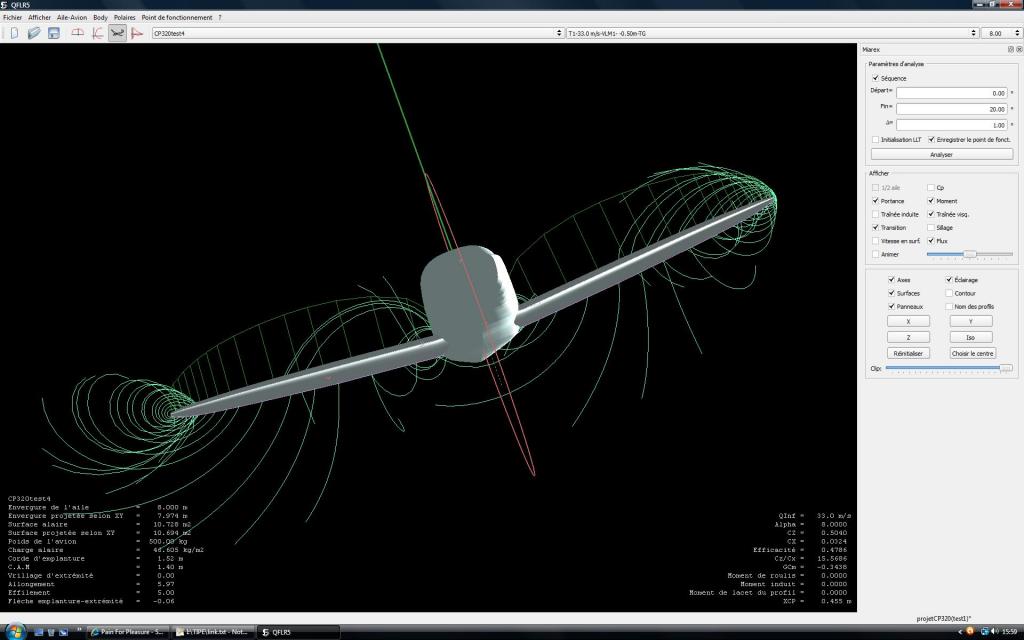Click the Windows Start orb
The height and width of the screenshot is (640, 1024).
point(15,632)
